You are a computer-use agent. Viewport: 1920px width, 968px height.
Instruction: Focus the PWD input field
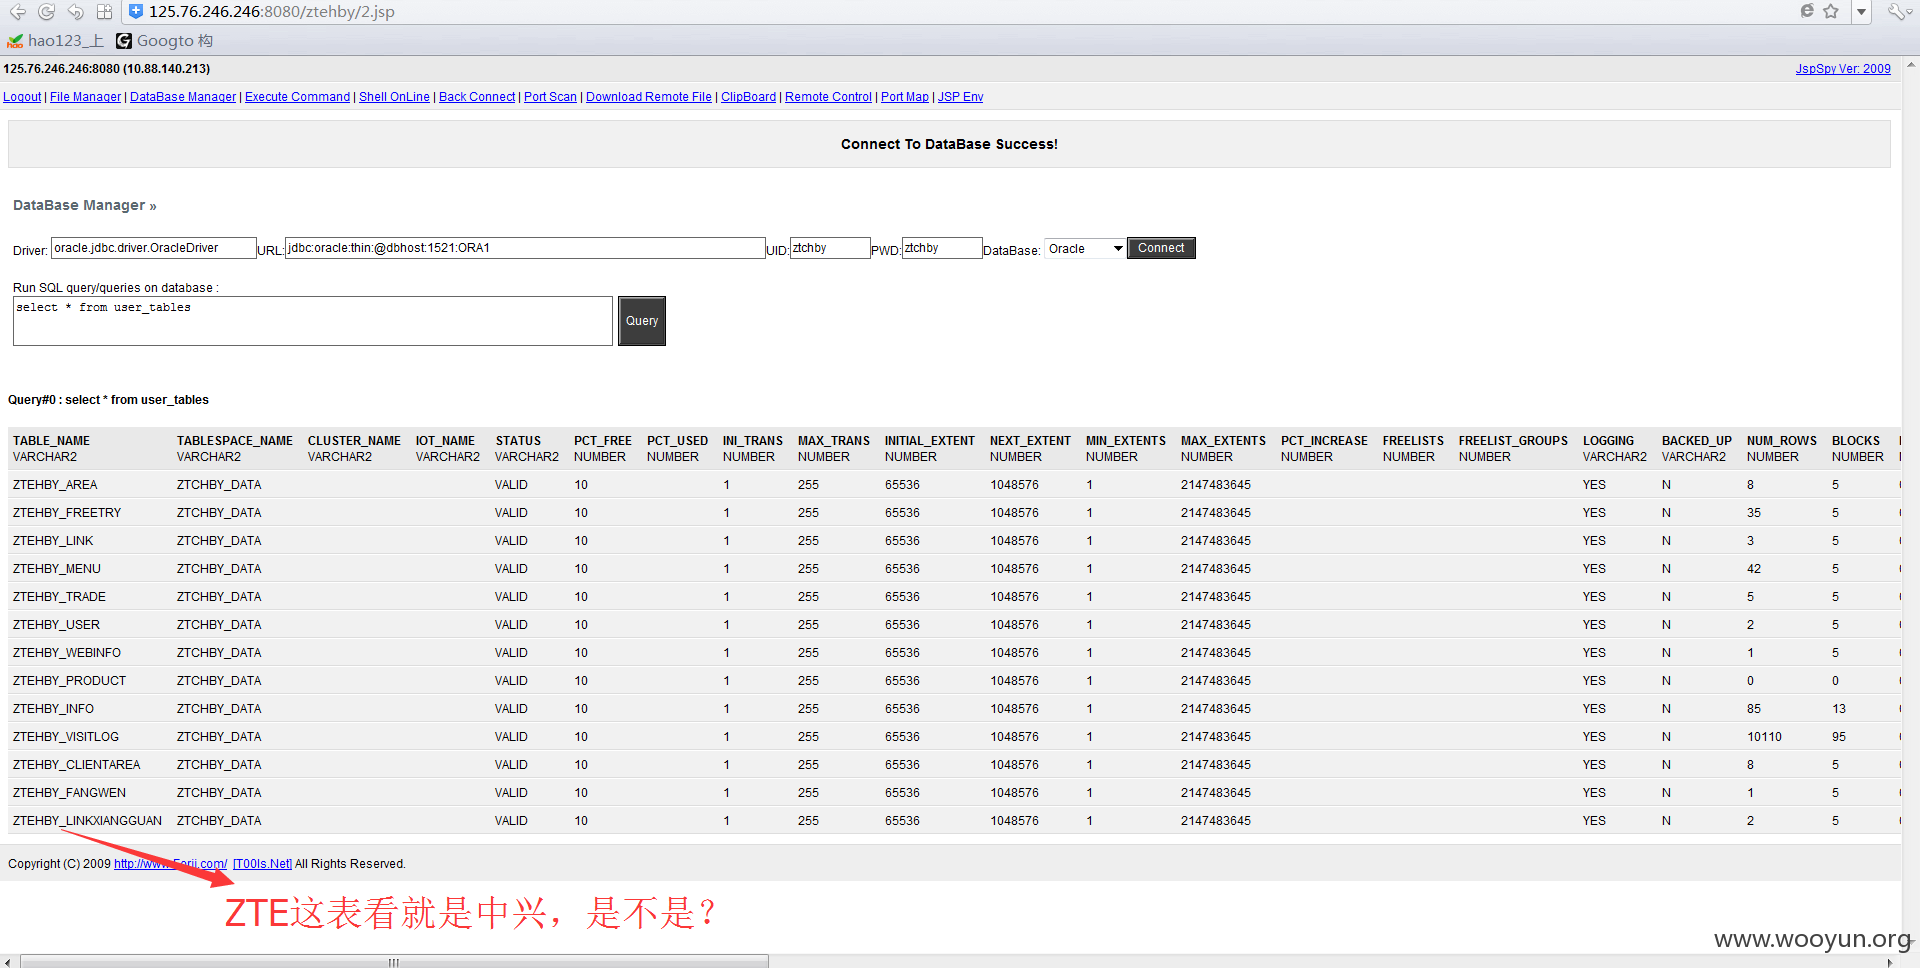pyautogui.click(x=942, y=248)
